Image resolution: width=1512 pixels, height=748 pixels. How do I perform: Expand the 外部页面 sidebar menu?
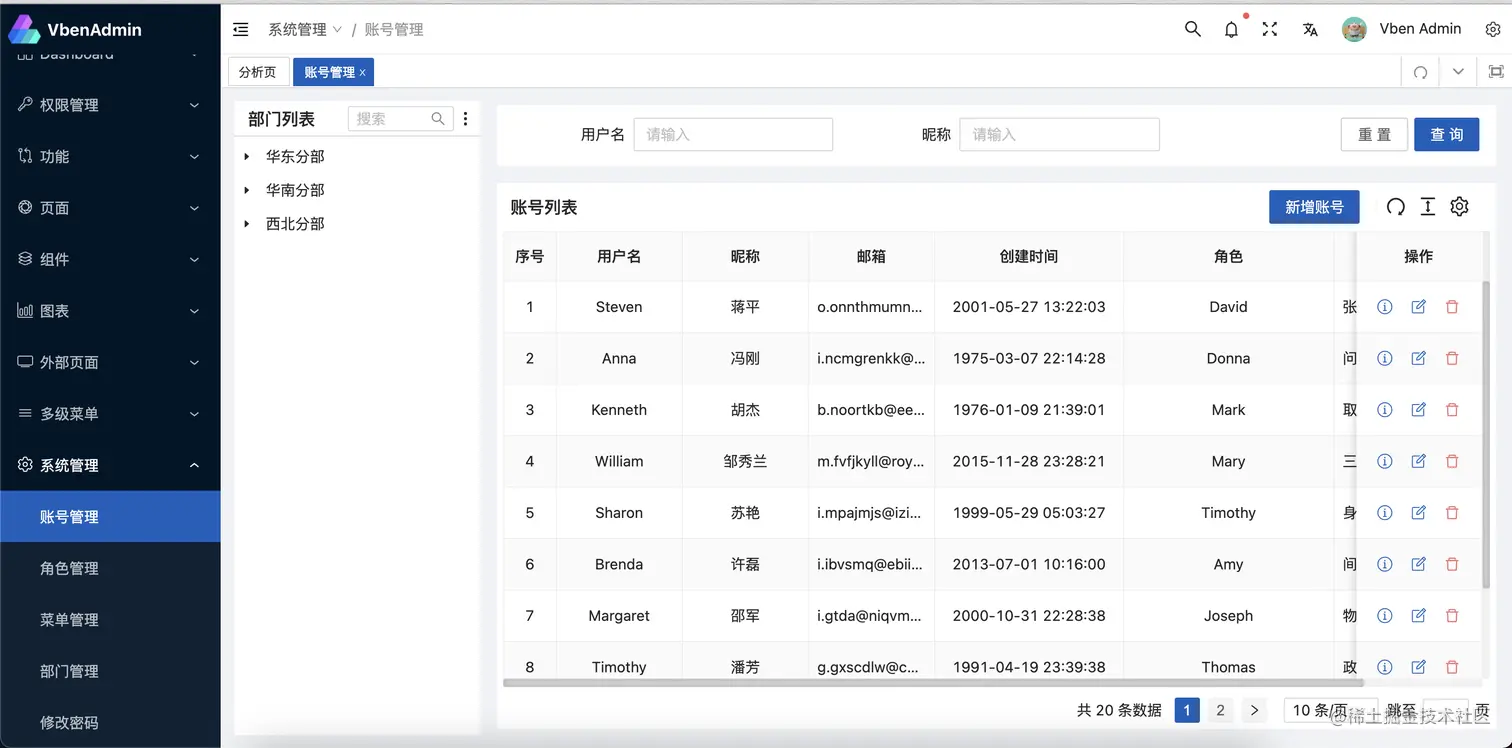tap(110, 362)
